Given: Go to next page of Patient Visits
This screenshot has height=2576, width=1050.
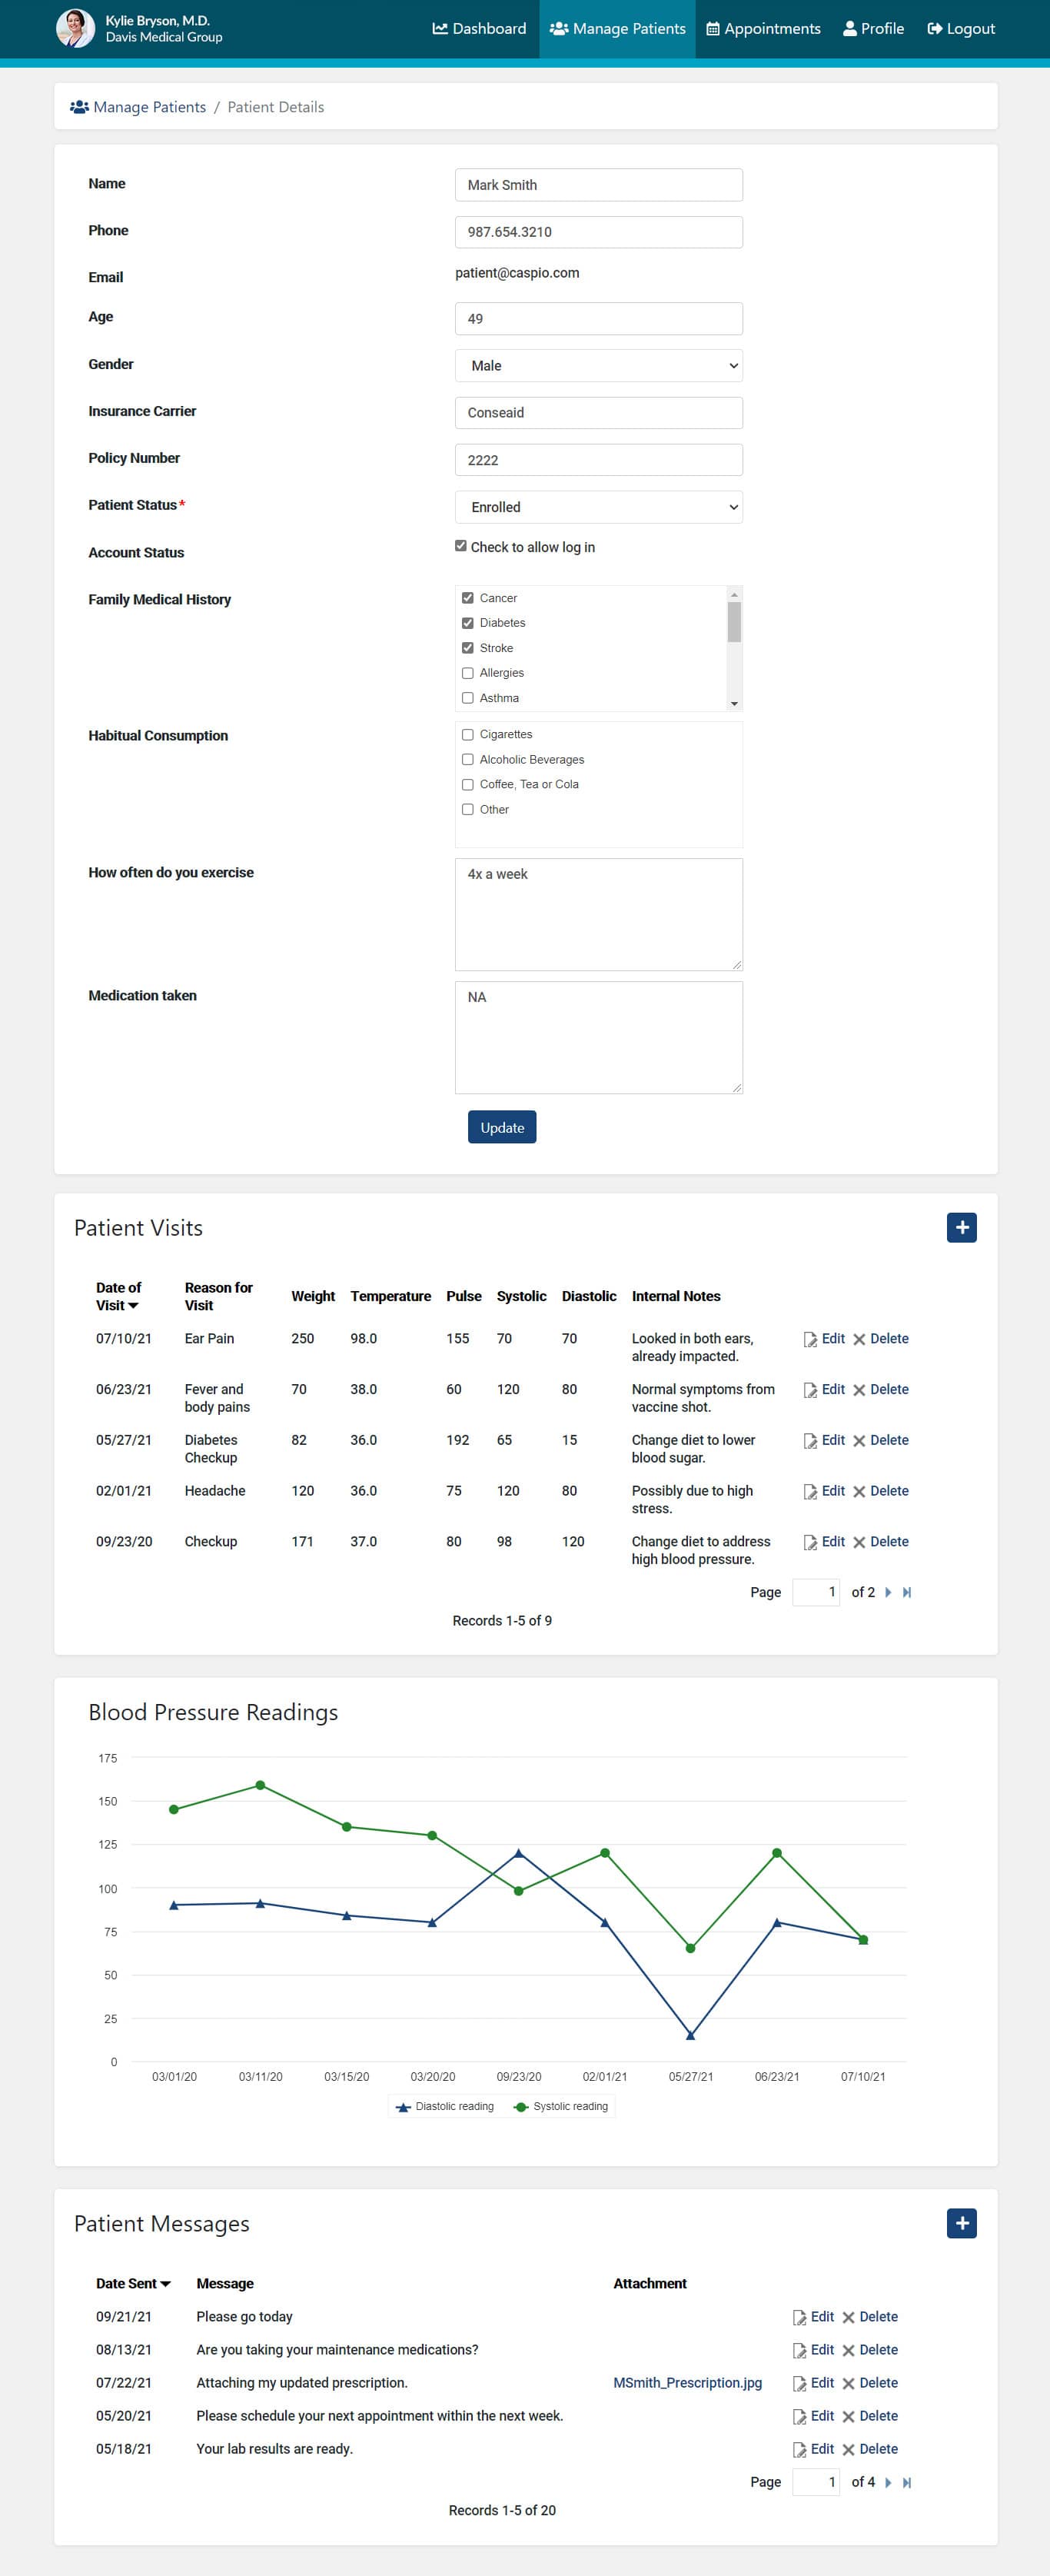Looking at the screenshot, I should click(x=888, y=1592).
